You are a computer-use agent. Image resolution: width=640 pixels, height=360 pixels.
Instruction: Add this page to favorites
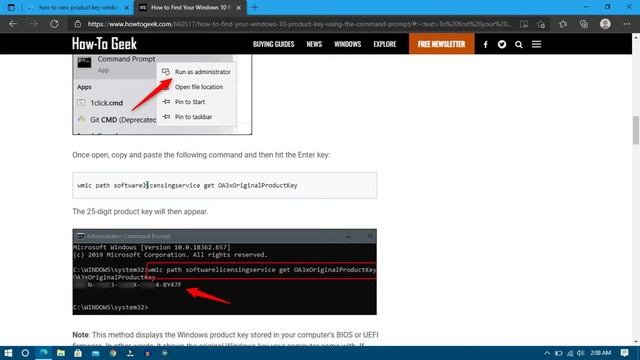(x=541, y=24)
